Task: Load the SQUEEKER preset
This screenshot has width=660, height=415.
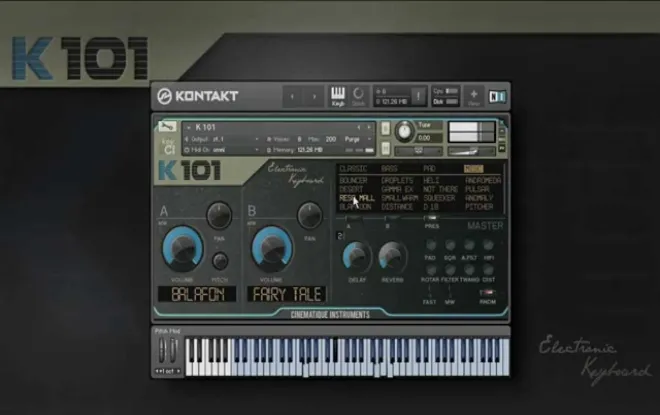Action: 439,198
